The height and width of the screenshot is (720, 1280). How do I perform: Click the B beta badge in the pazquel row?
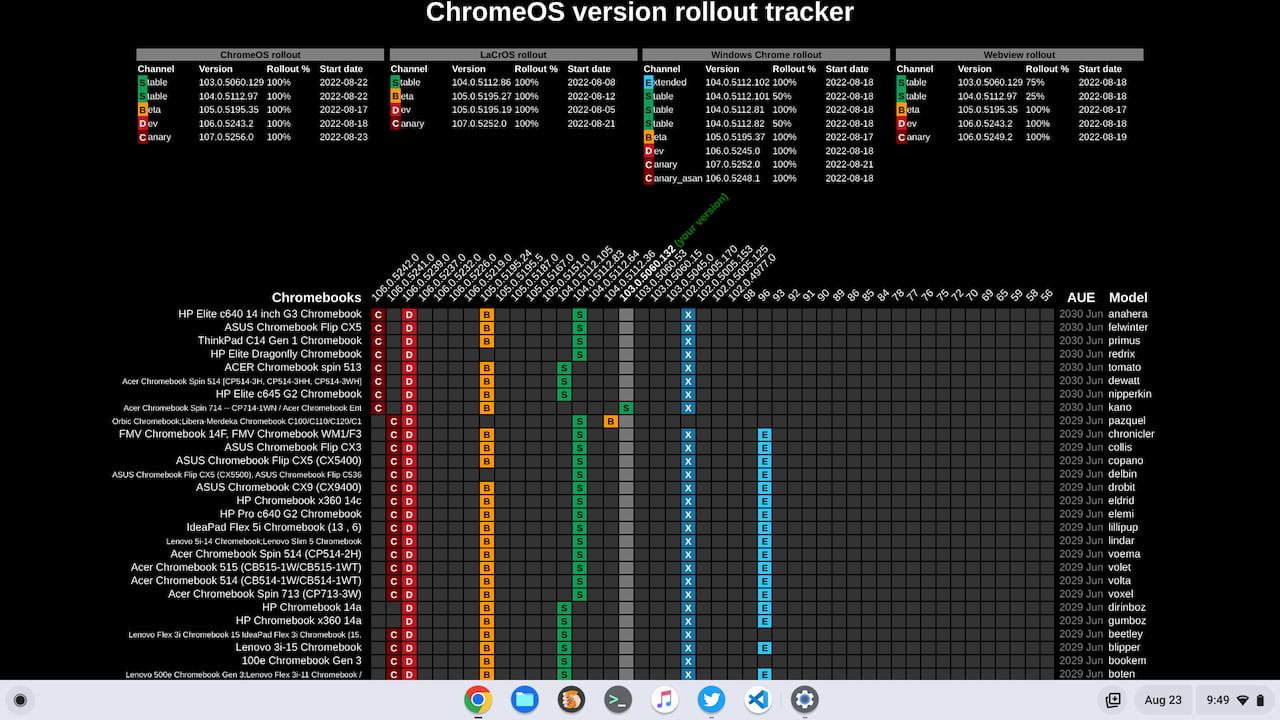[x=610, y=421]
